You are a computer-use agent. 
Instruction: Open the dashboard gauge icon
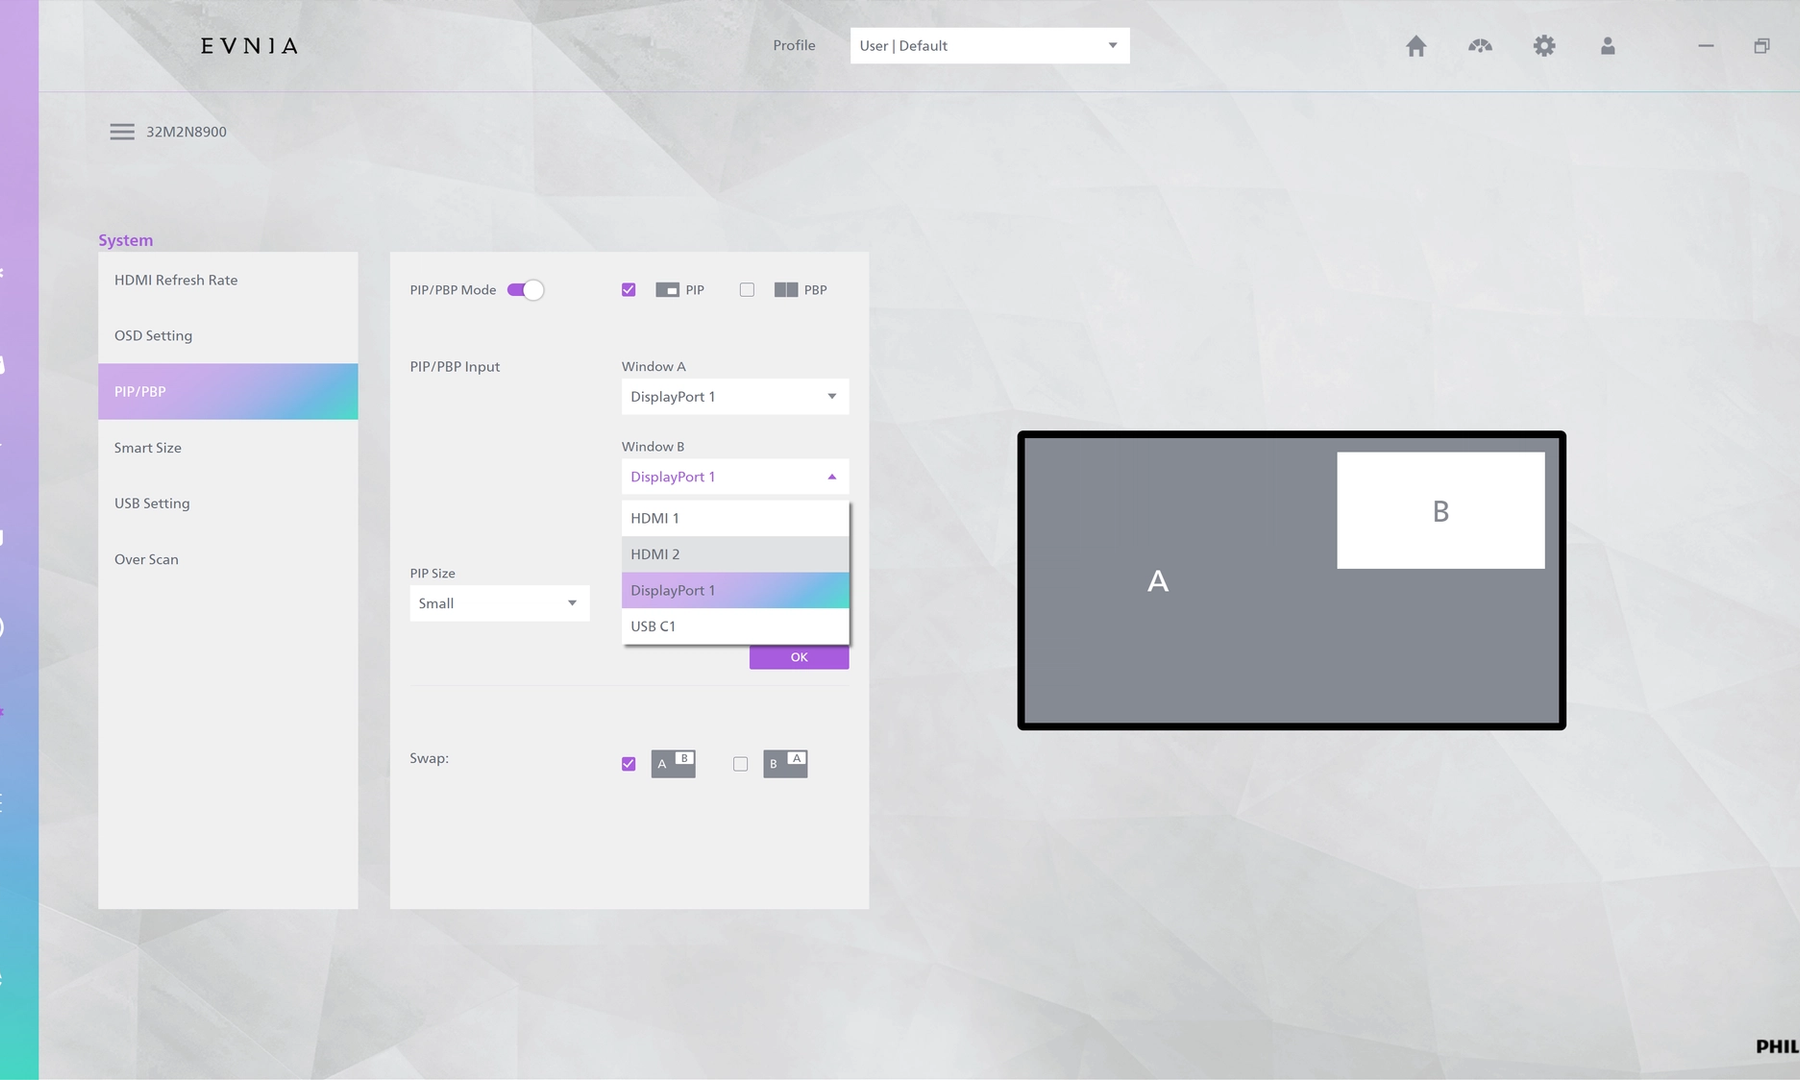click(x=1480, y=46)
